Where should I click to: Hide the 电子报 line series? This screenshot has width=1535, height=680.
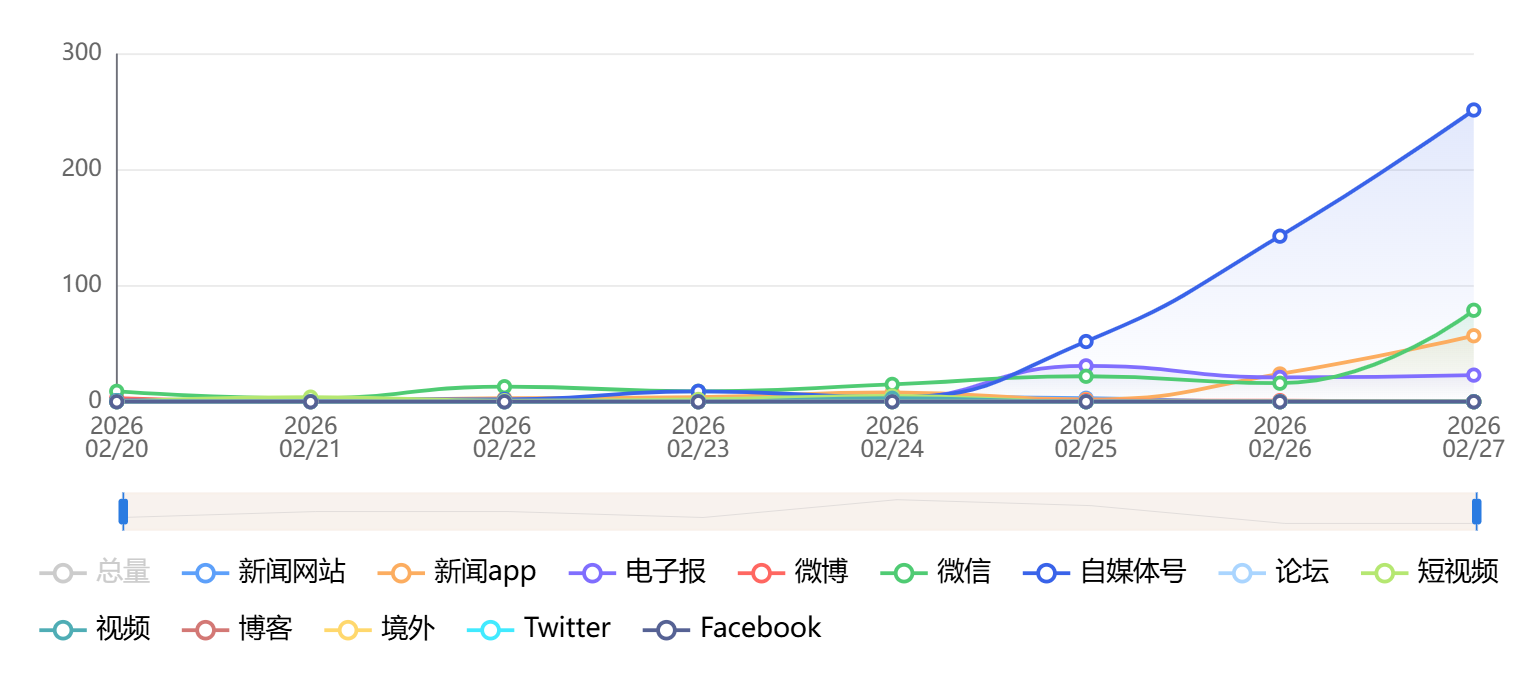click(638, 573)
